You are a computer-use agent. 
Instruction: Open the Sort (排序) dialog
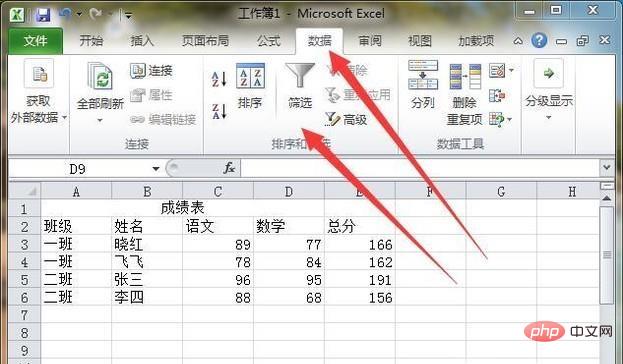click(x=250, y=86)
